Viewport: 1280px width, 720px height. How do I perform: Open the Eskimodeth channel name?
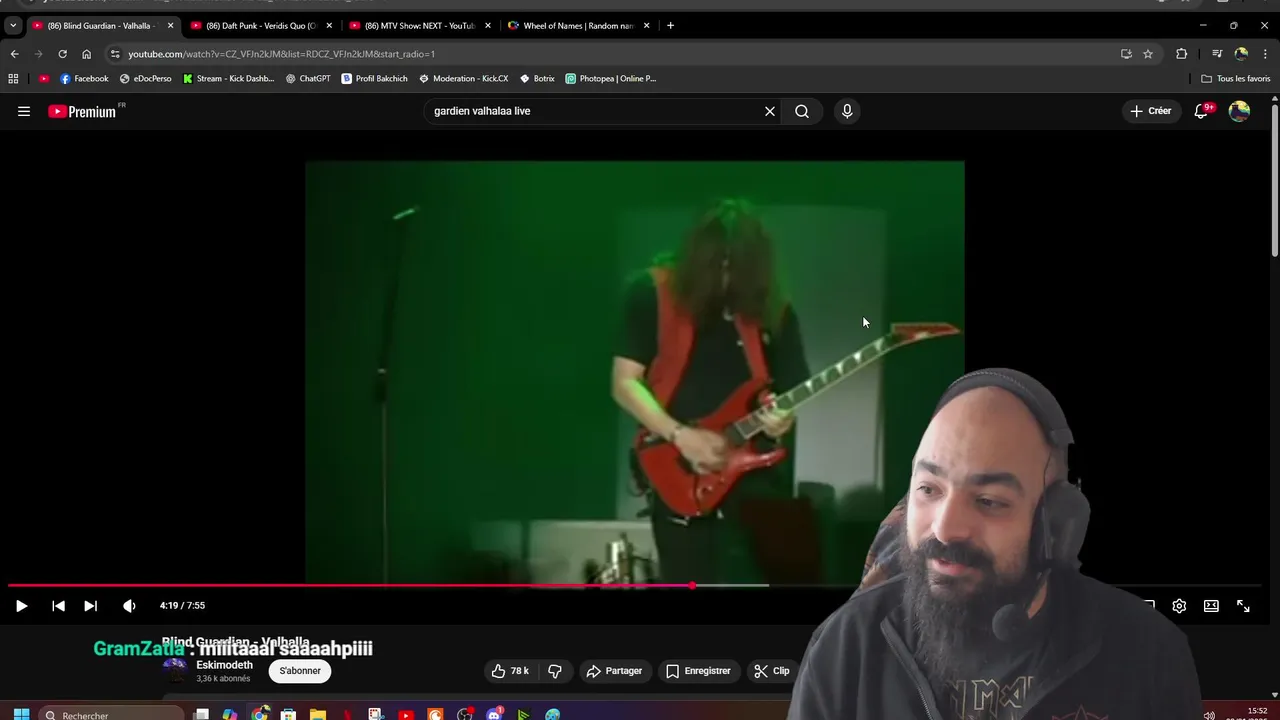click(x=224, y=665)
